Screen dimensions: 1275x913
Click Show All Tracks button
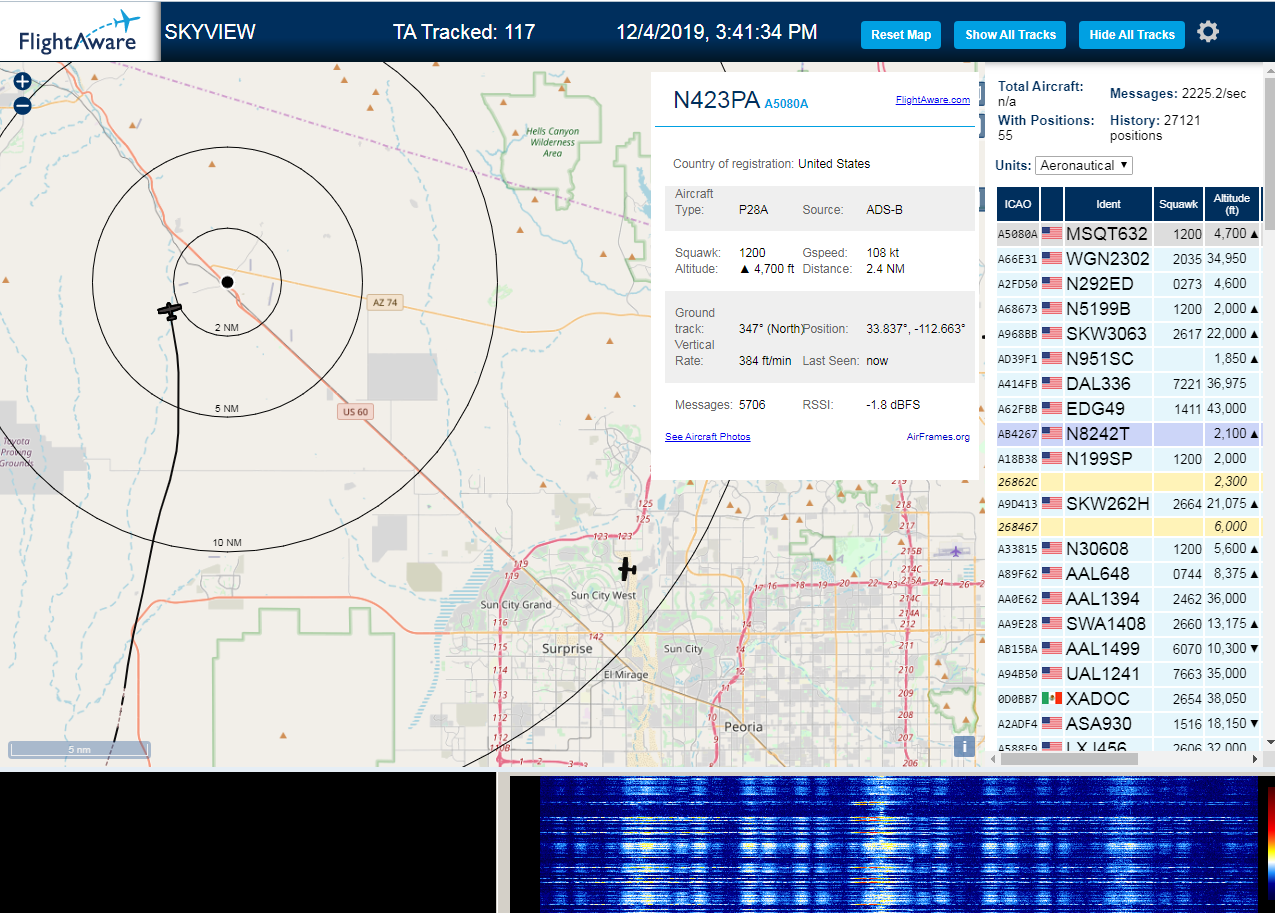(x=1010, y=34)
